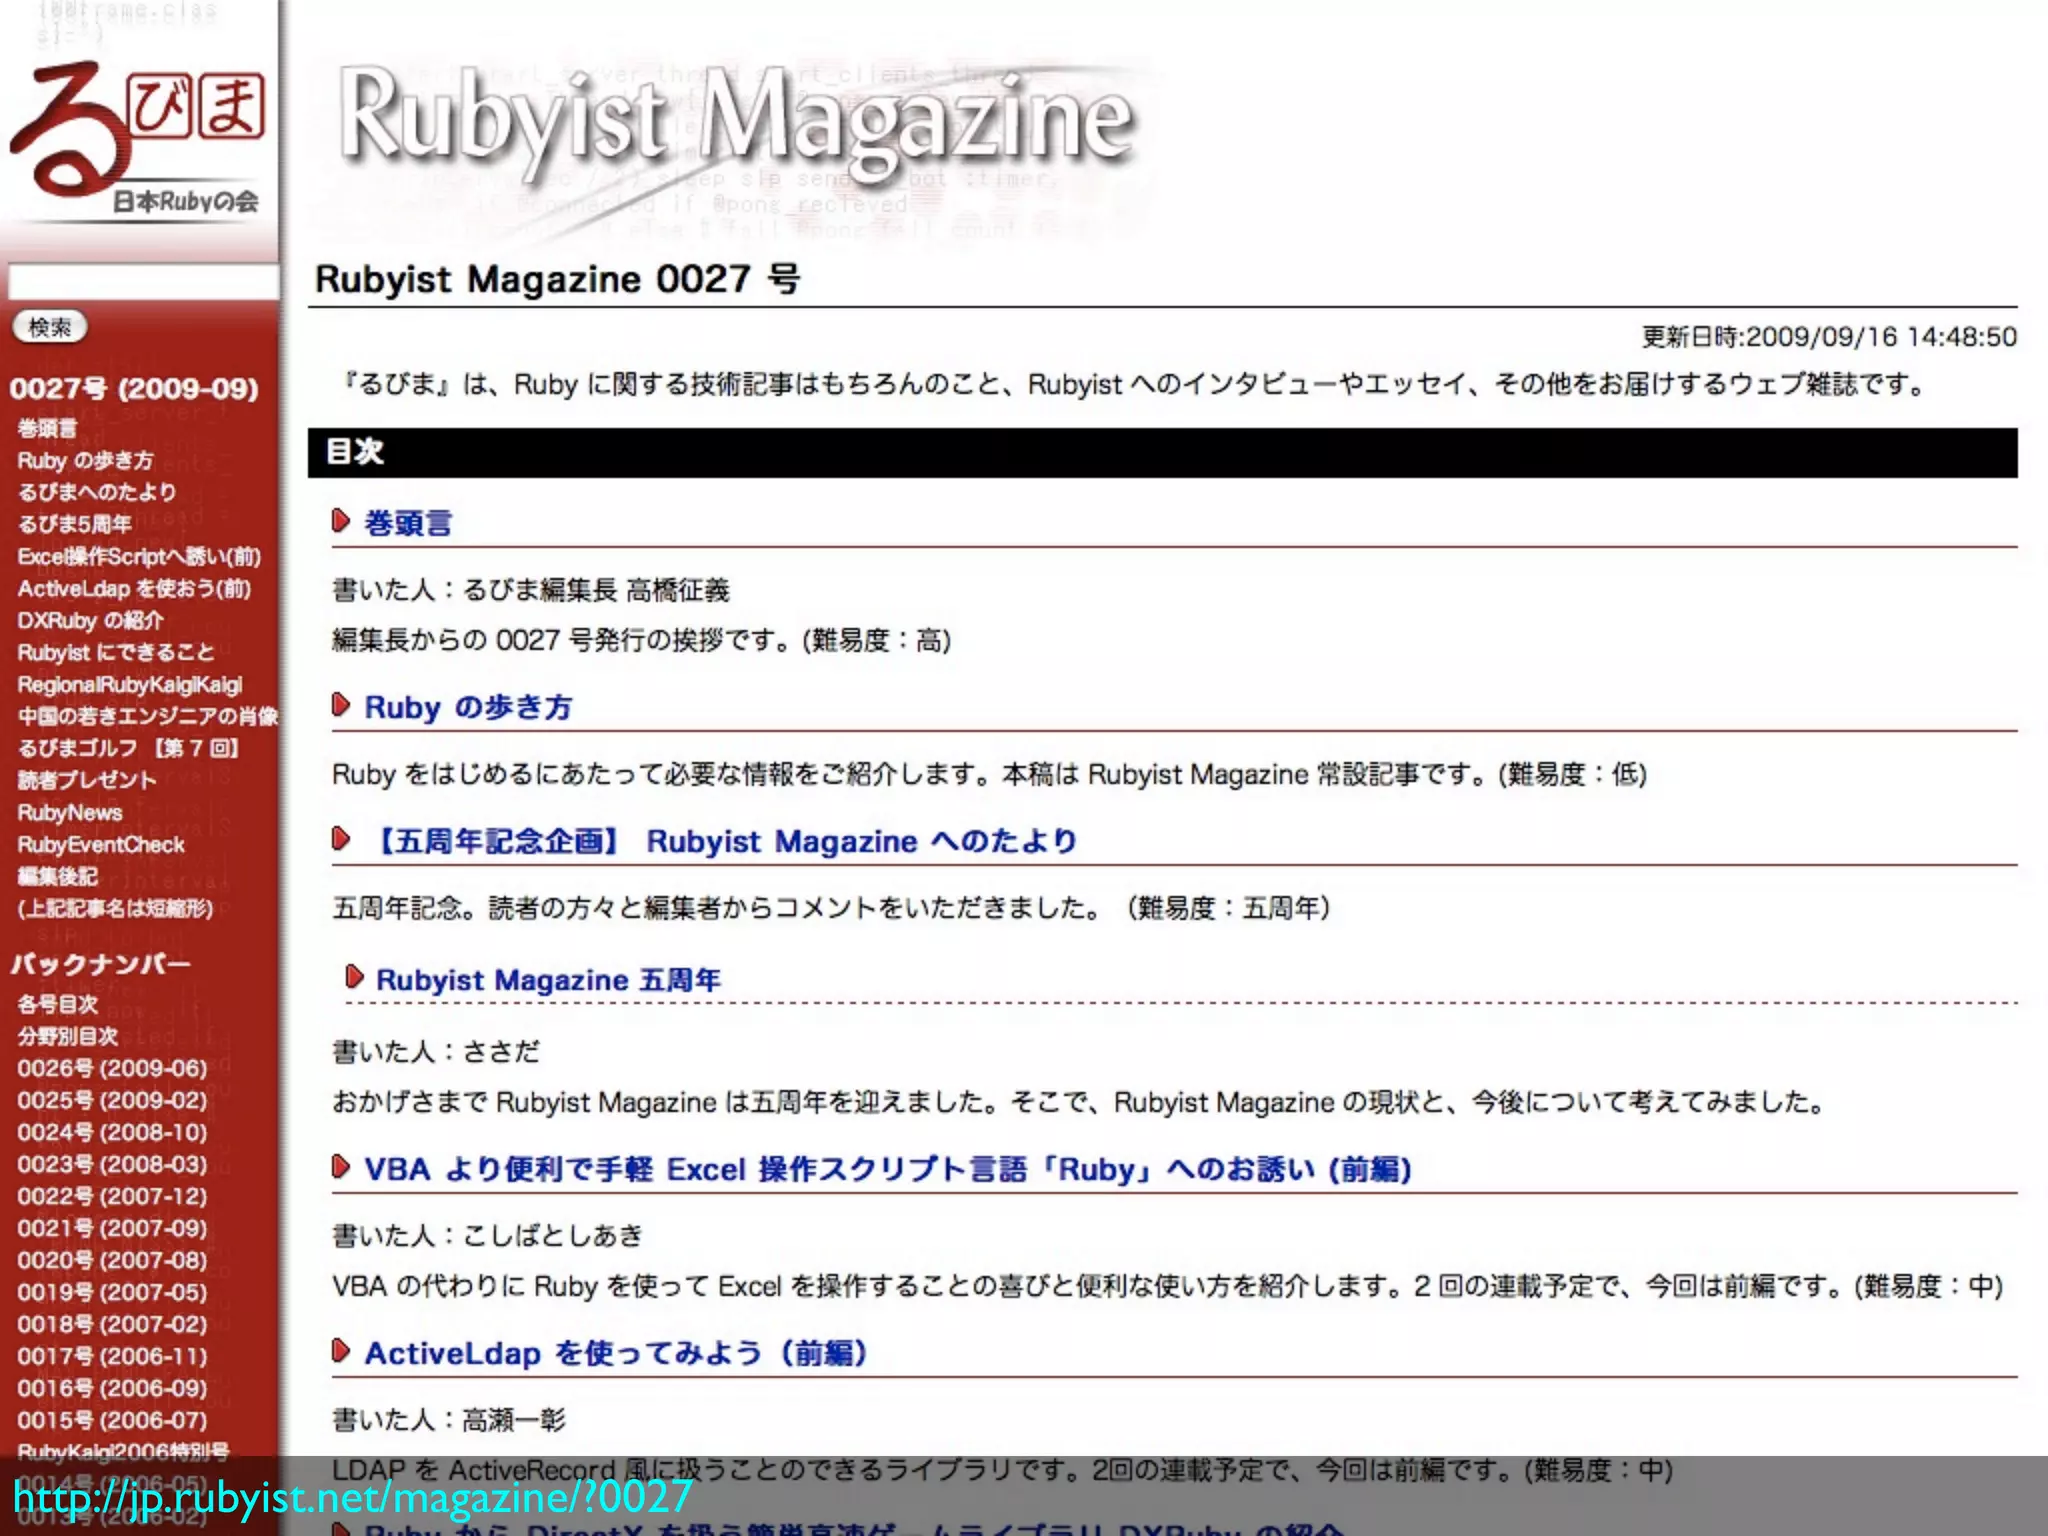The width and height of the screenshot is (2048, 1536).
Task: Open the 0027号 (2009-09) sidebar heading
Action: point(134,388)
